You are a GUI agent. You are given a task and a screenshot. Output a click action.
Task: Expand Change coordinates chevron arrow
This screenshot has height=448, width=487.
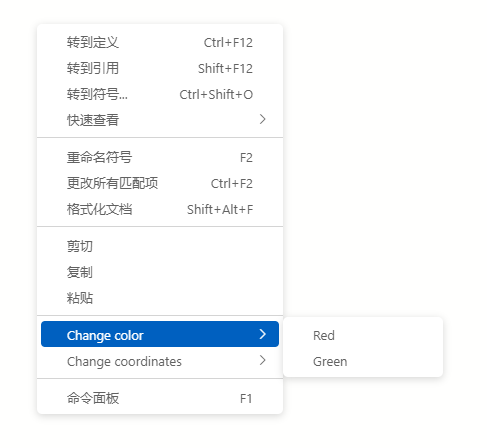click(x=263, y=360)
